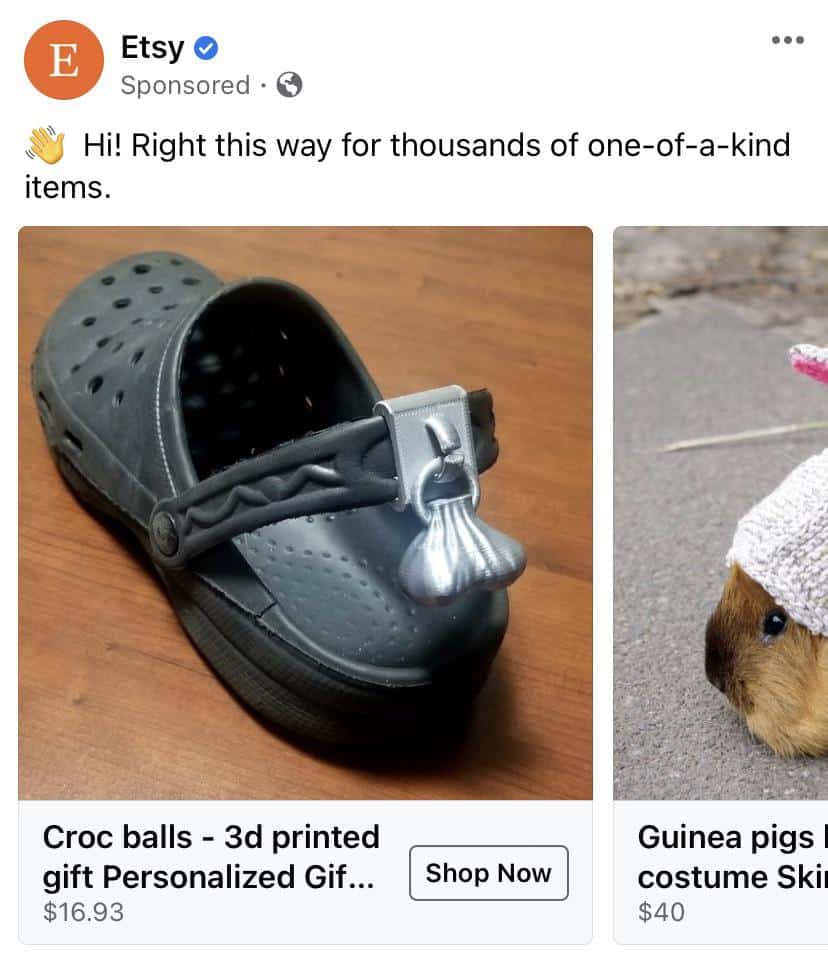This screenshot has height=953, width=828.
Task: Click the Croc balls ad card footer
Action: tap(305, 872)
